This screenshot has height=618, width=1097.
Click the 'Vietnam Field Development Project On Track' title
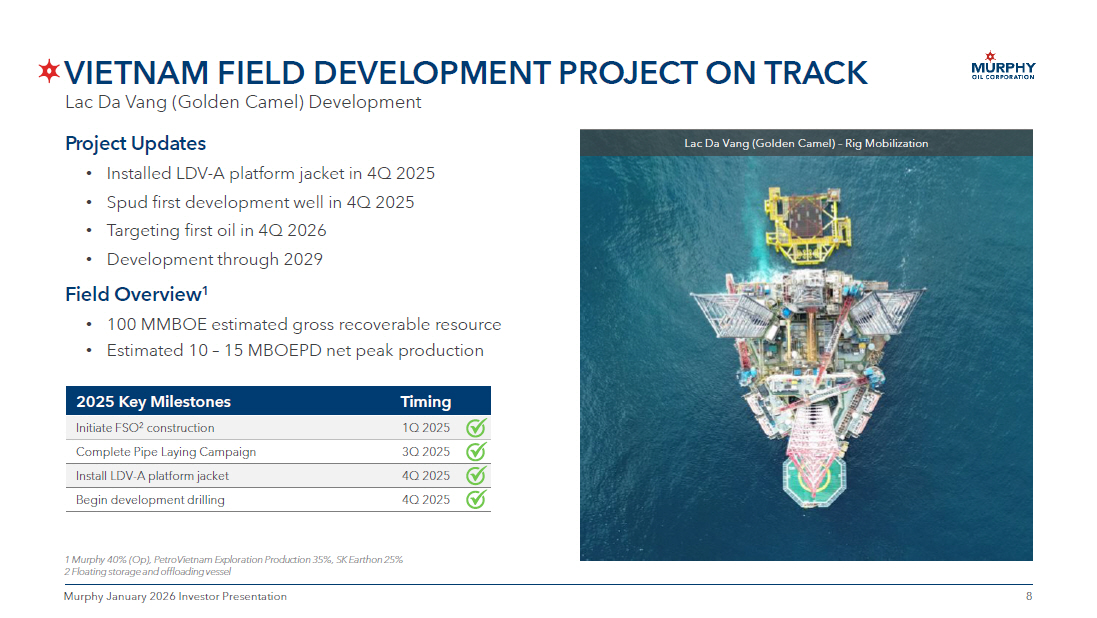pos(466,73)
